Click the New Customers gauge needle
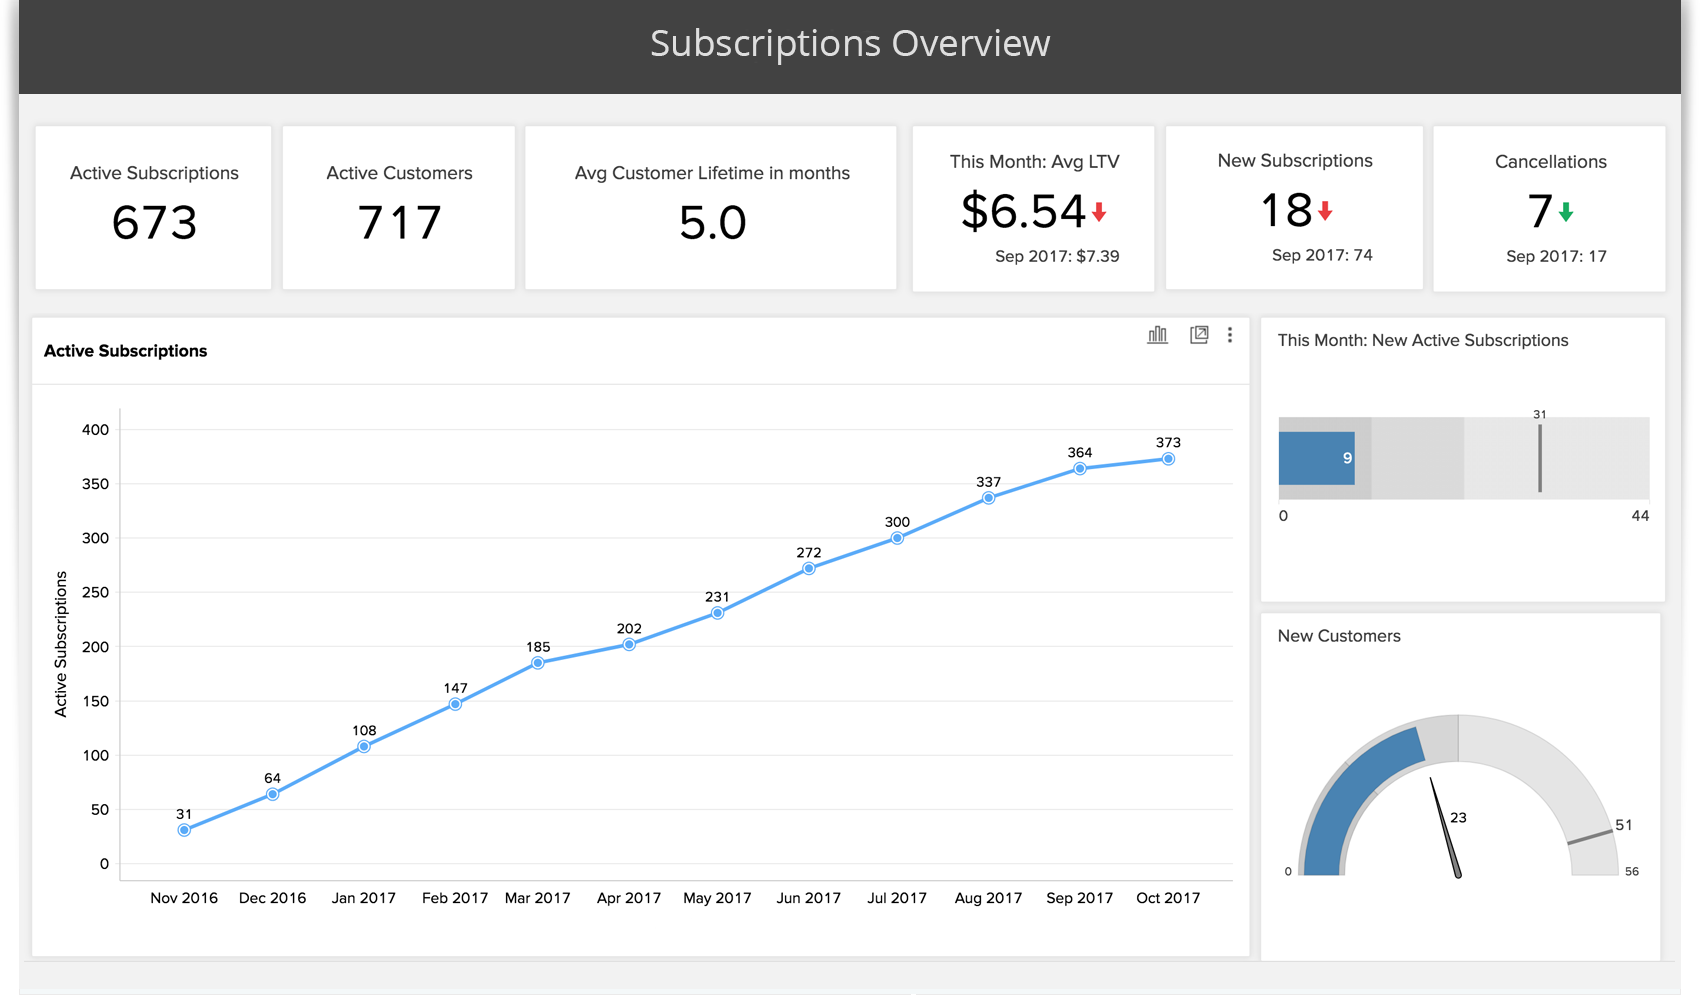1700x995 pixels. tap(1446, 828)
